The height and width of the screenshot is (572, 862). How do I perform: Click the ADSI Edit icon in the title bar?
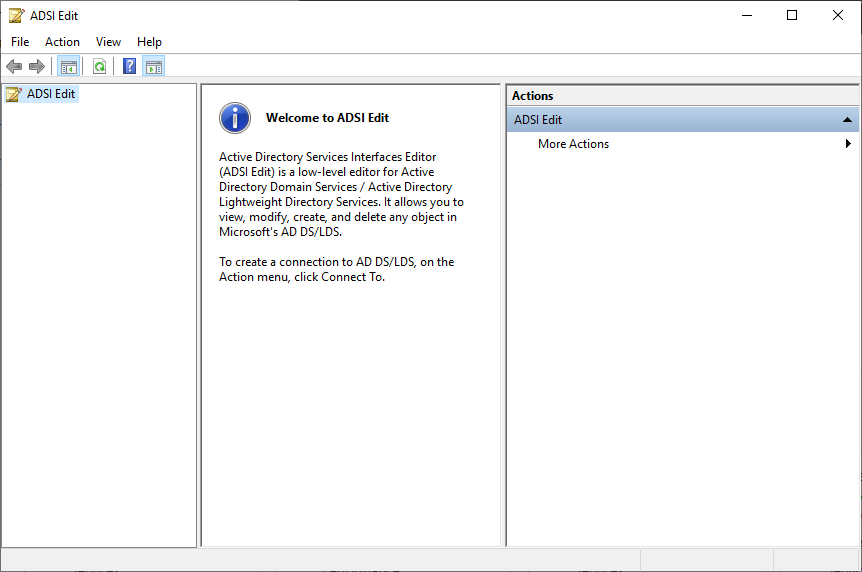click(x=16, y=15)
